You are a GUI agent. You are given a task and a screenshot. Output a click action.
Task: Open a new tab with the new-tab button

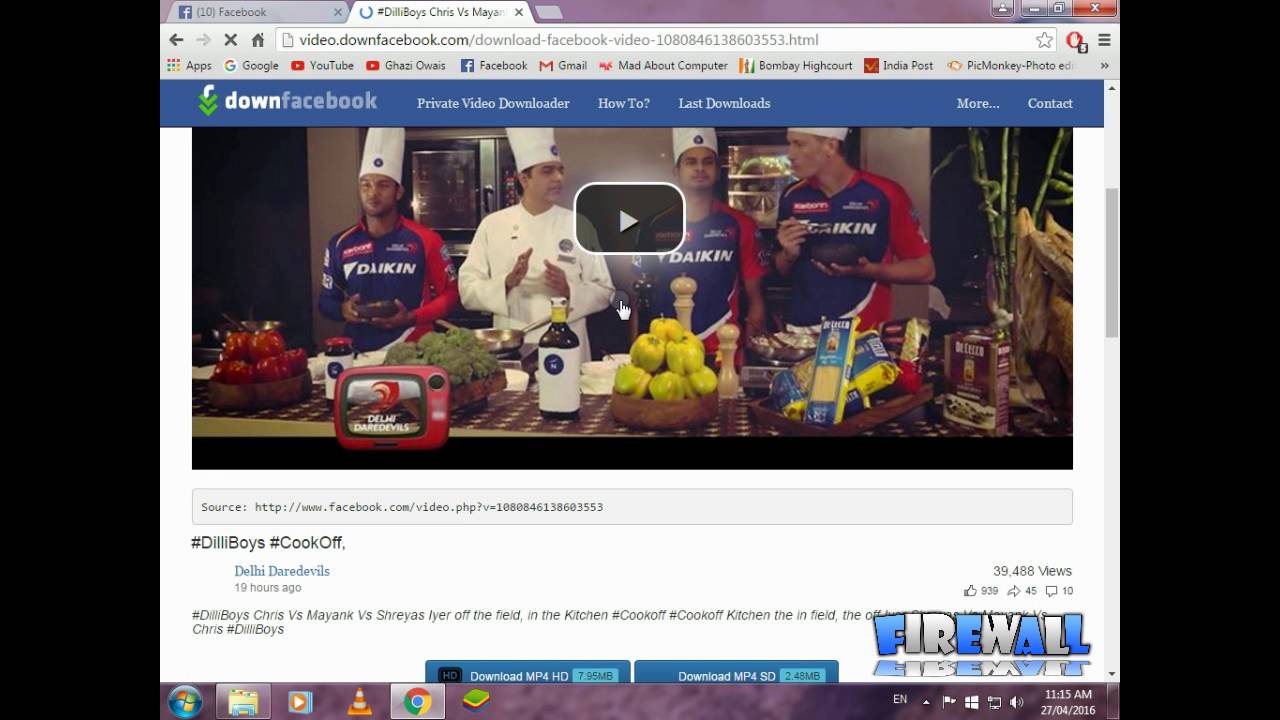(x=548, y=12)
